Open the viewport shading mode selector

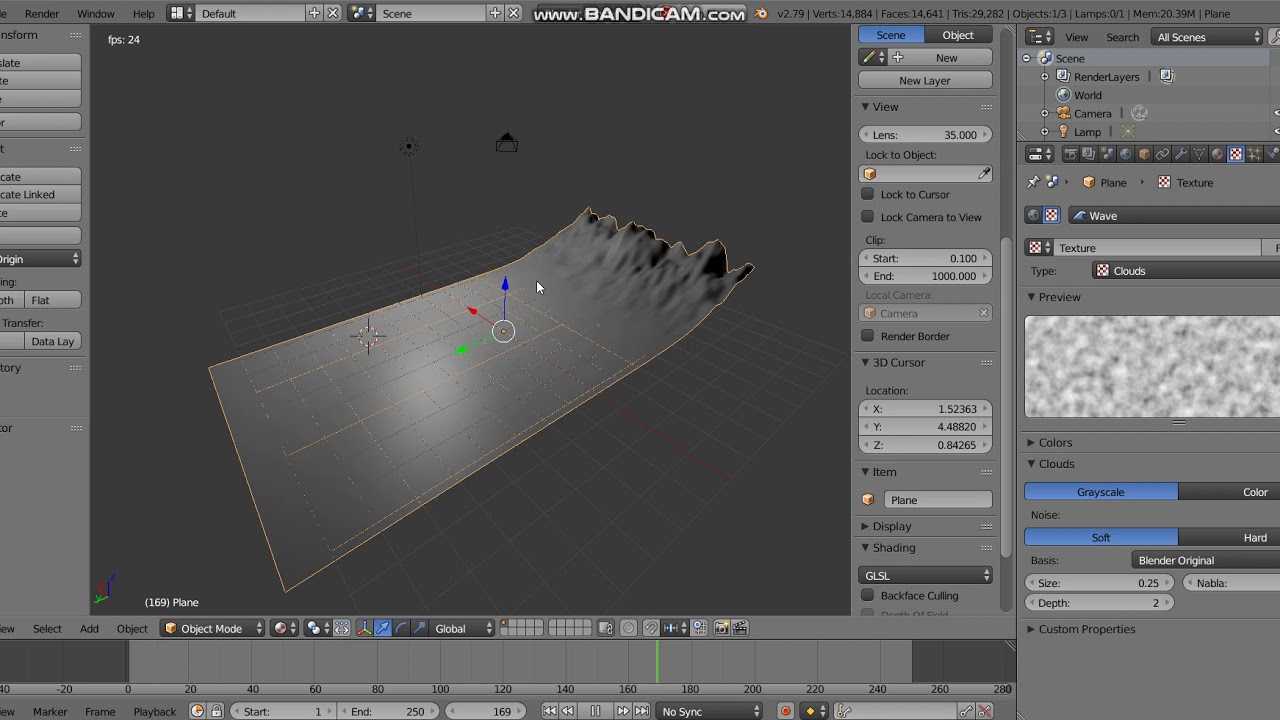point(286,628)
